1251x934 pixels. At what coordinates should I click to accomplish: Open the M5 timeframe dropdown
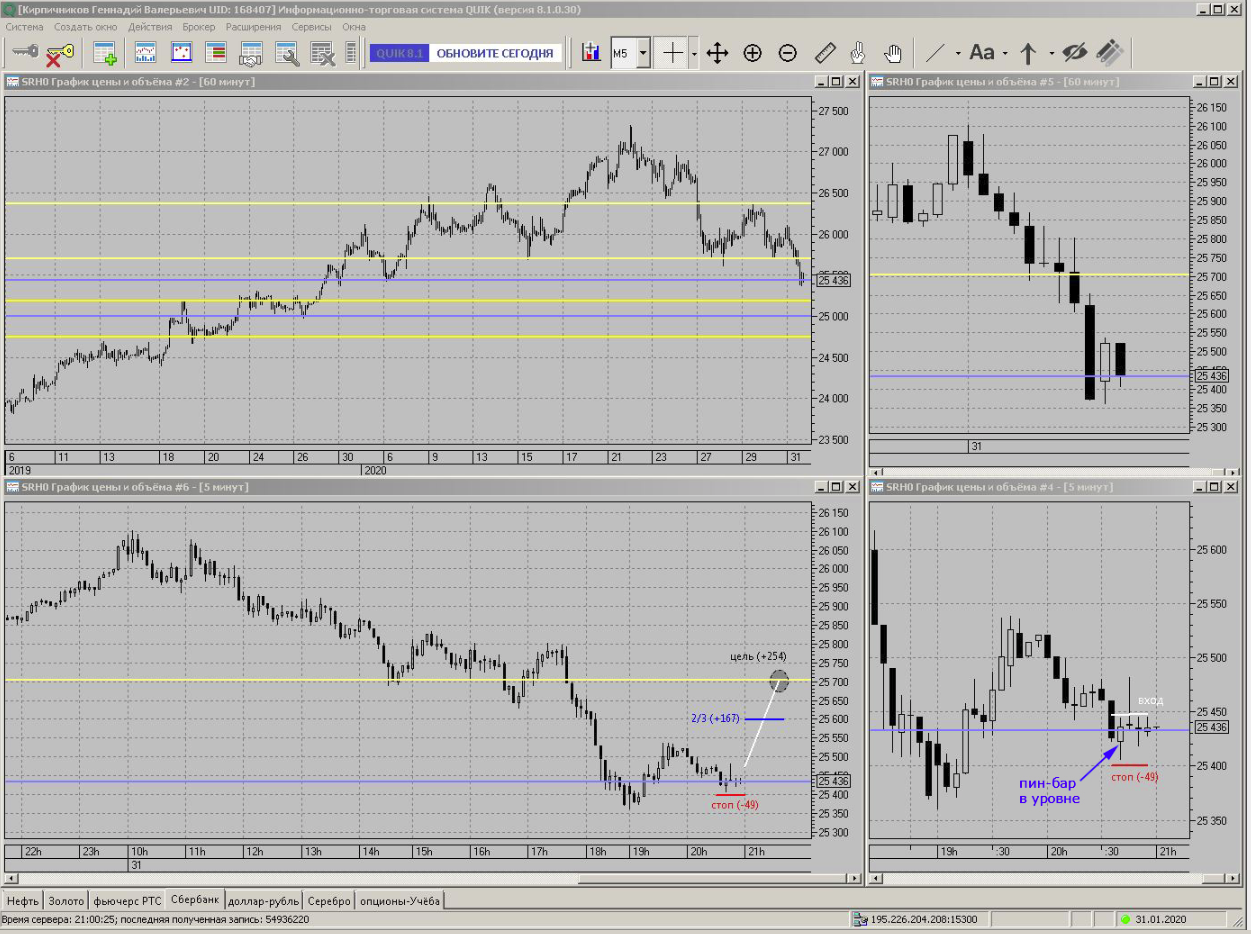tap(643, 53)
